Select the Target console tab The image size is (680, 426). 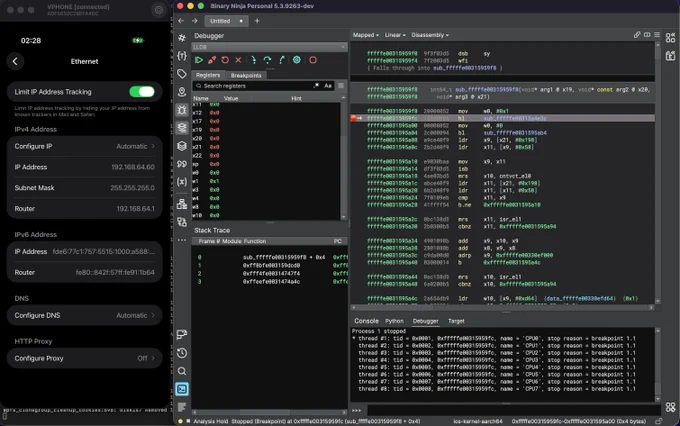[456, 321]
